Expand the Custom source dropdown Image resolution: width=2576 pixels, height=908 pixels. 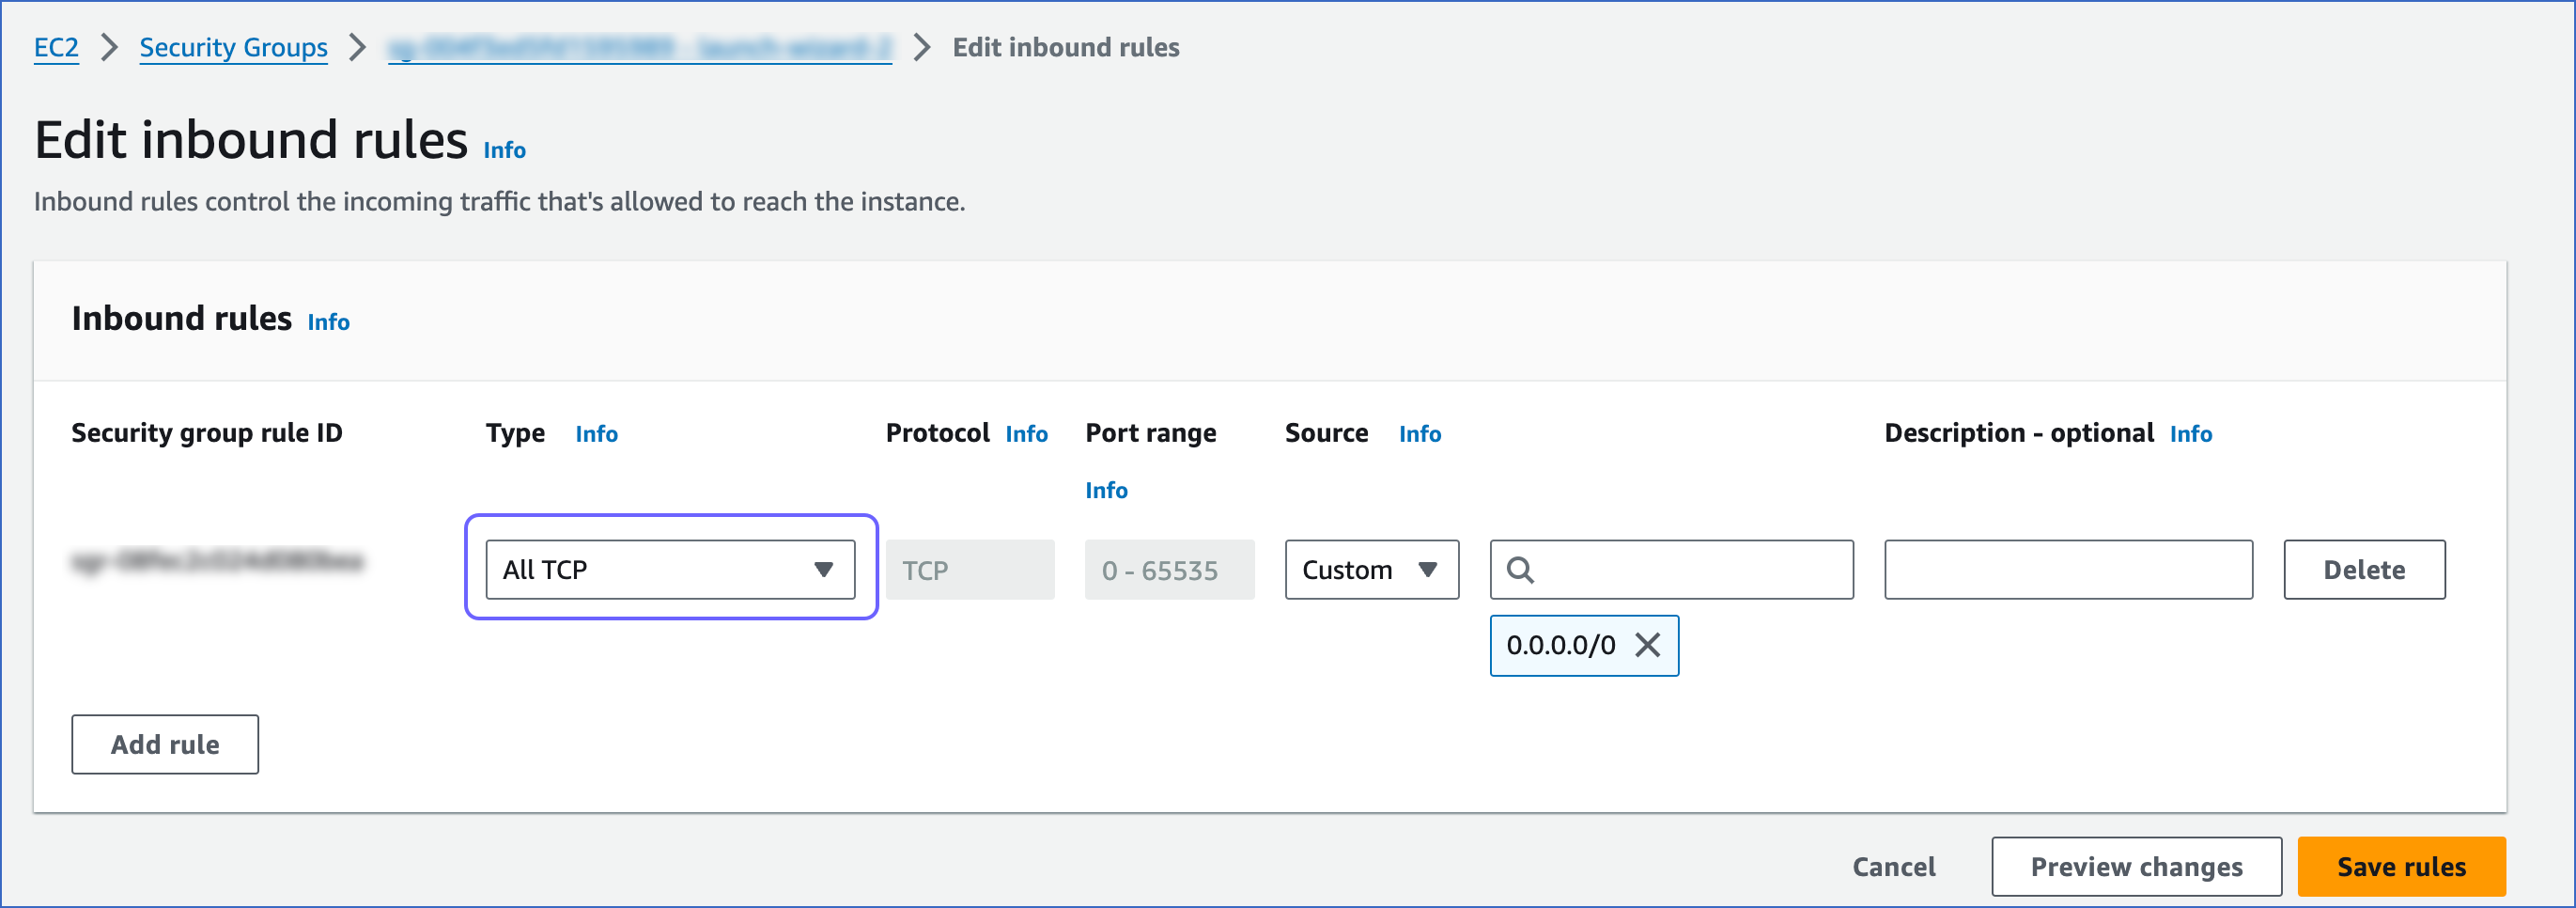tap(1371, 570)
